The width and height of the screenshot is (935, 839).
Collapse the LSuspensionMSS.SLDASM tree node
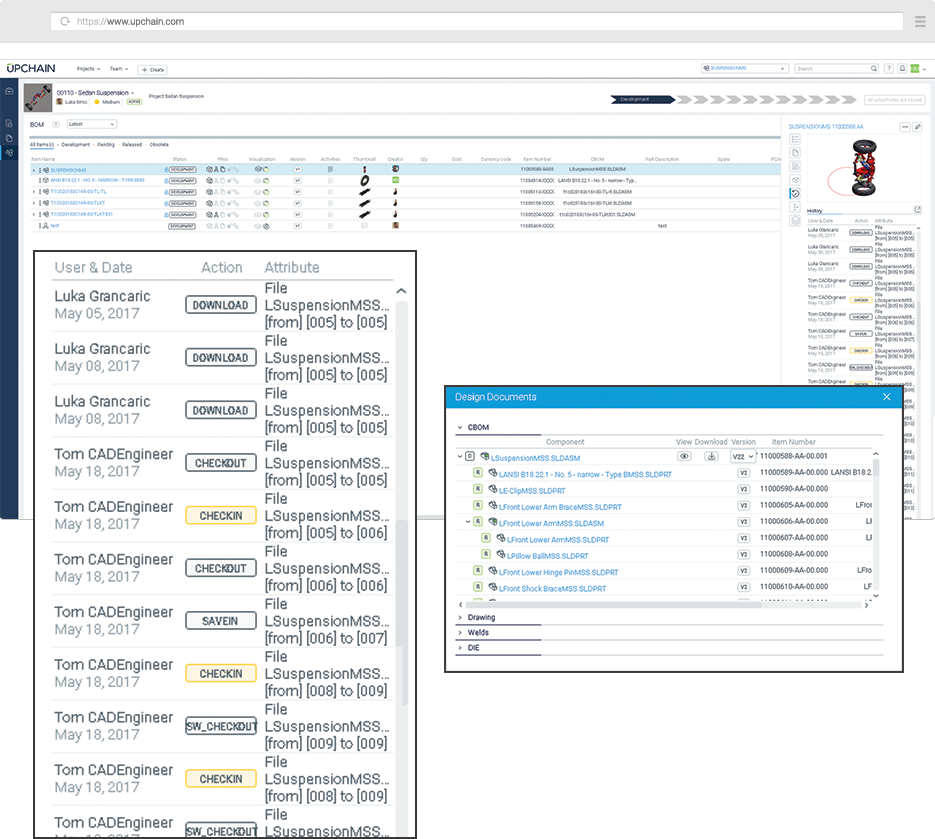tap(460, 457)
